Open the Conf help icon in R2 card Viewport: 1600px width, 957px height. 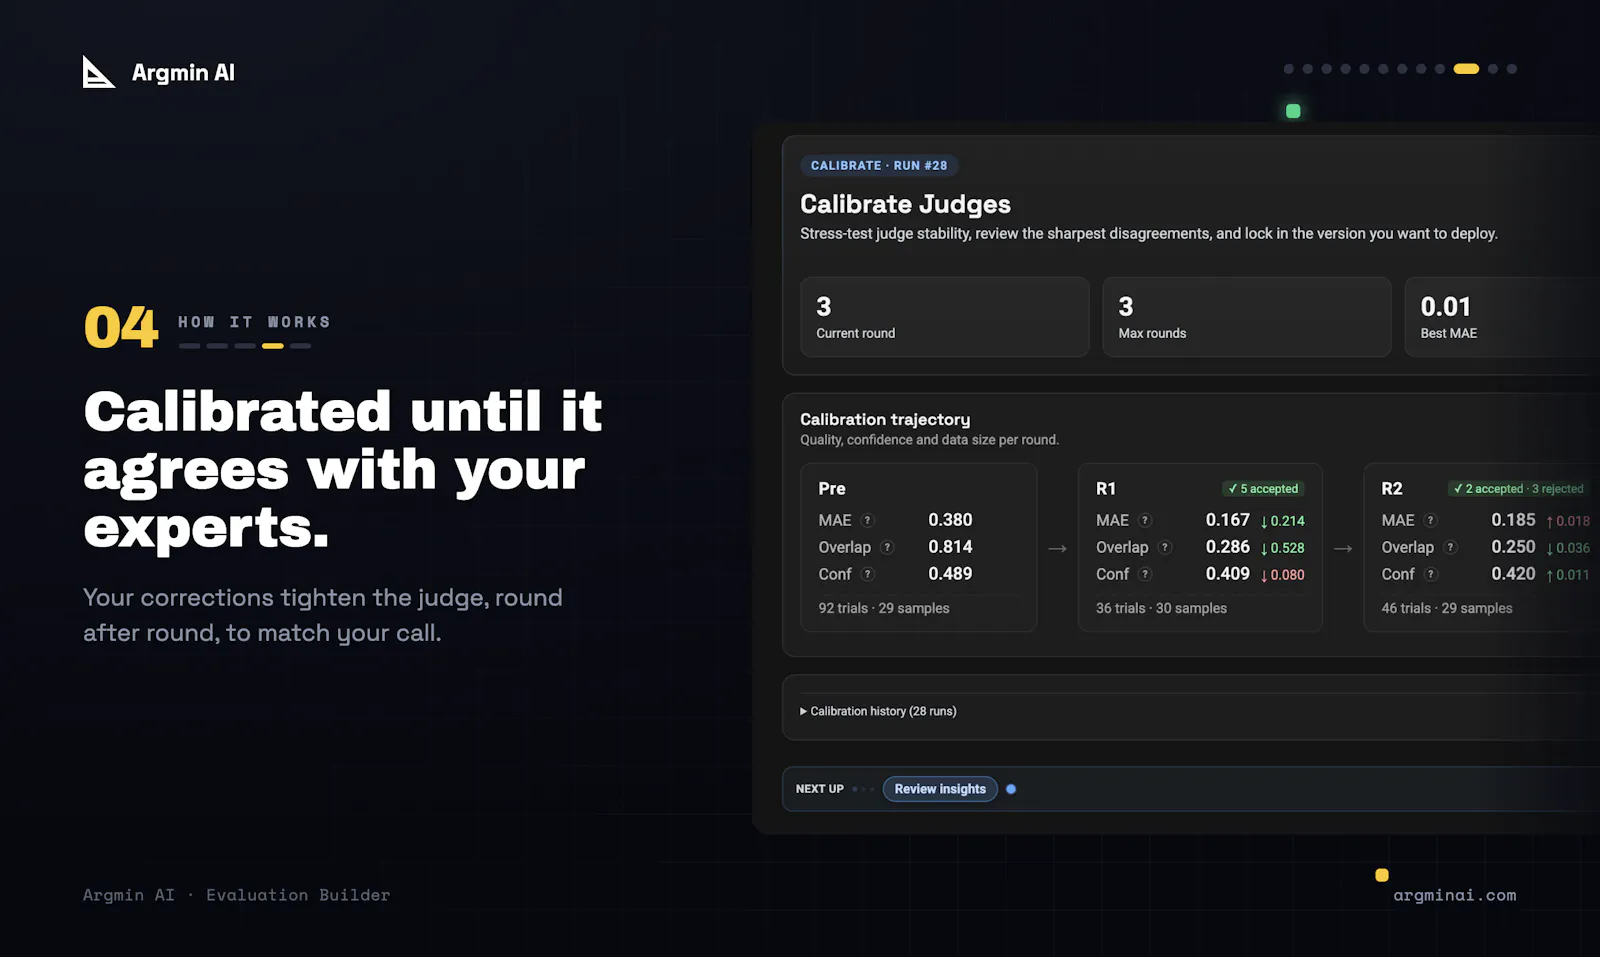1431,574
